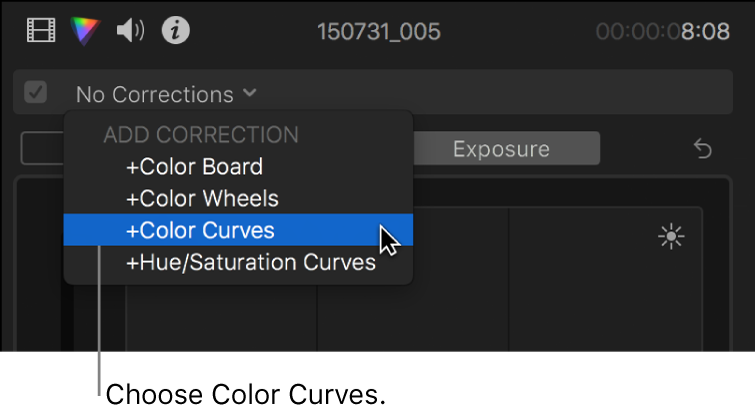Open the Audio inspector speaker icon

[130, 30]
